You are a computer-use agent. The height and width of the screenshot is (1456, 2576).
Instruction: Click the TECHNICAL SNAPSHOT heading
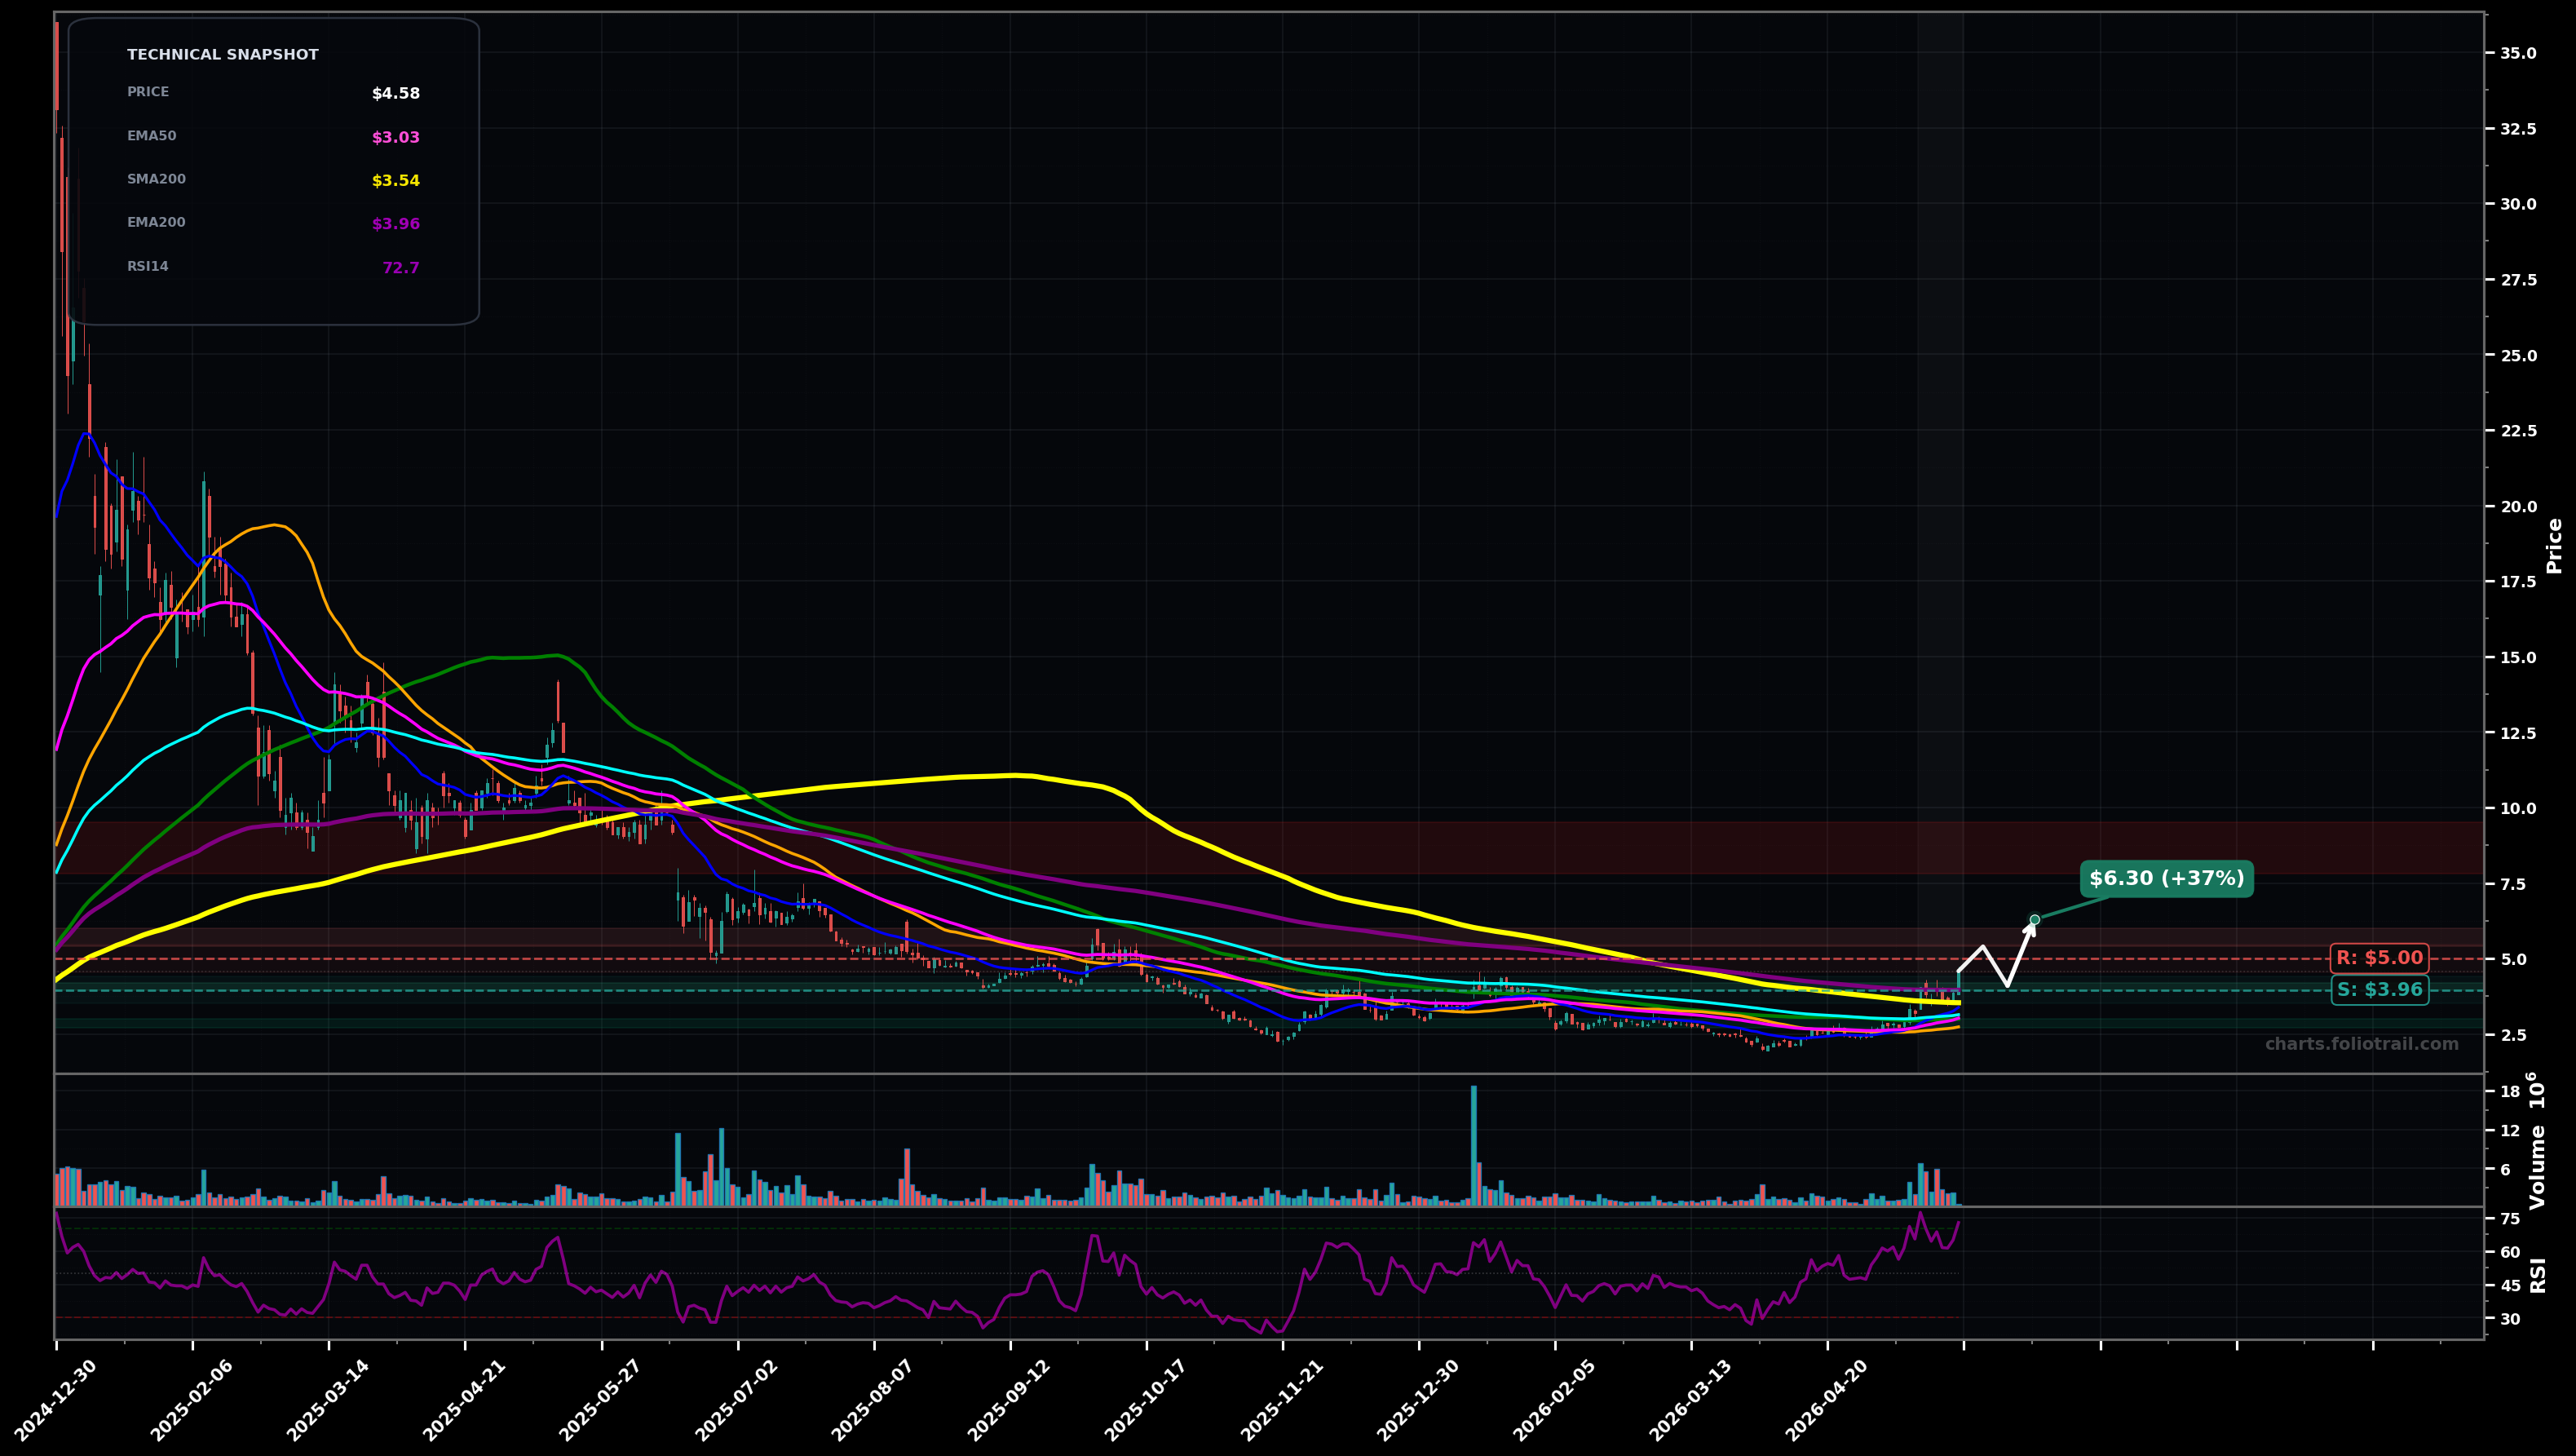[x=222, y=55]
